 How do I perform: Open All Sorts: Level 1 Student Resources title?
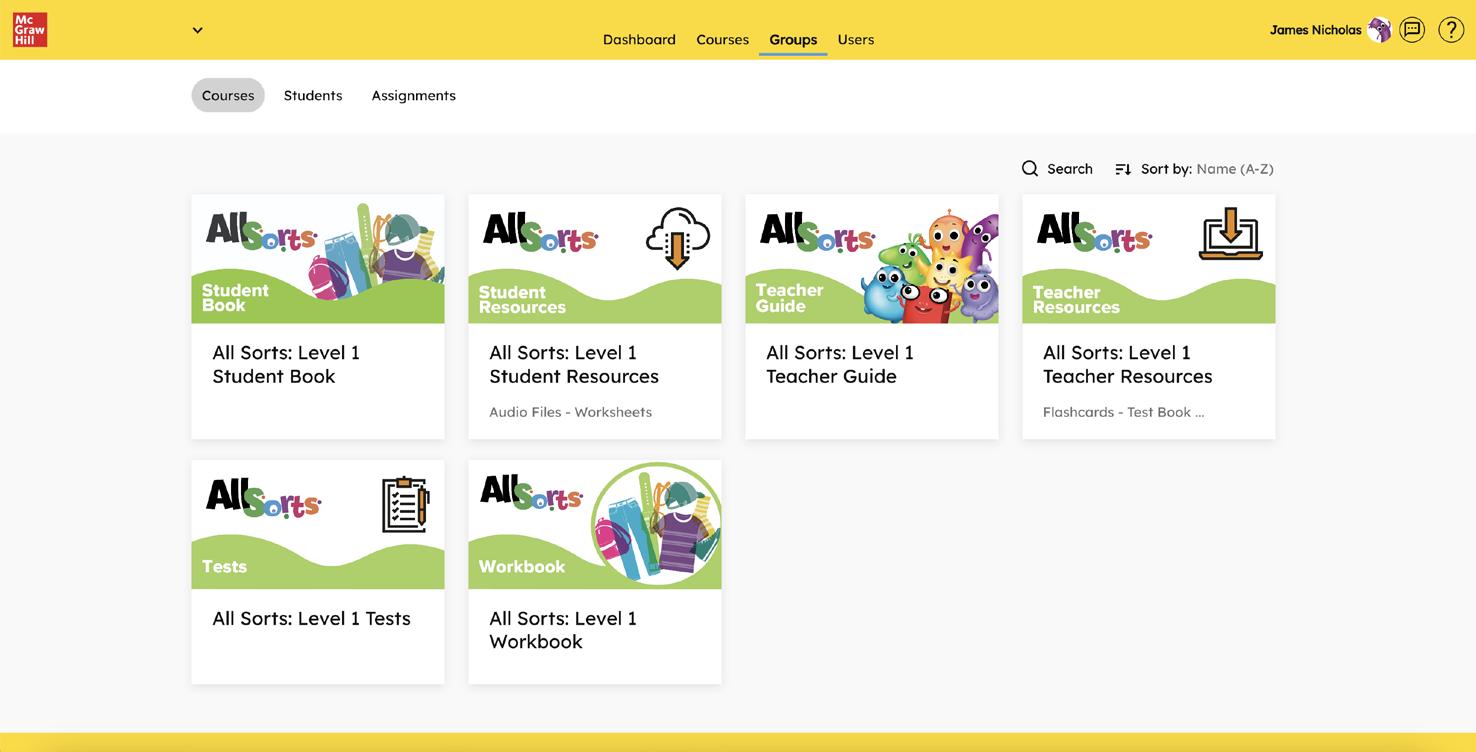click(574, 364)
